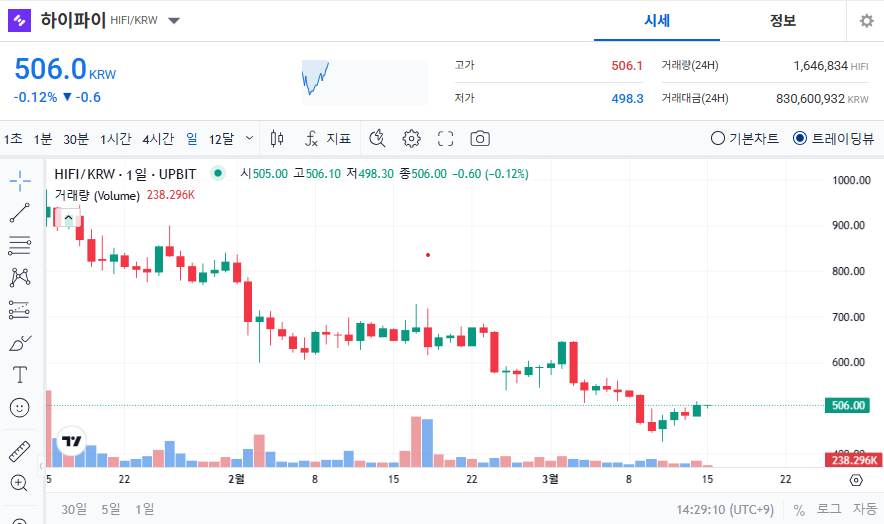Open page settings gear at top right
This screenshot has width=884, height=524.
point(867,21)
